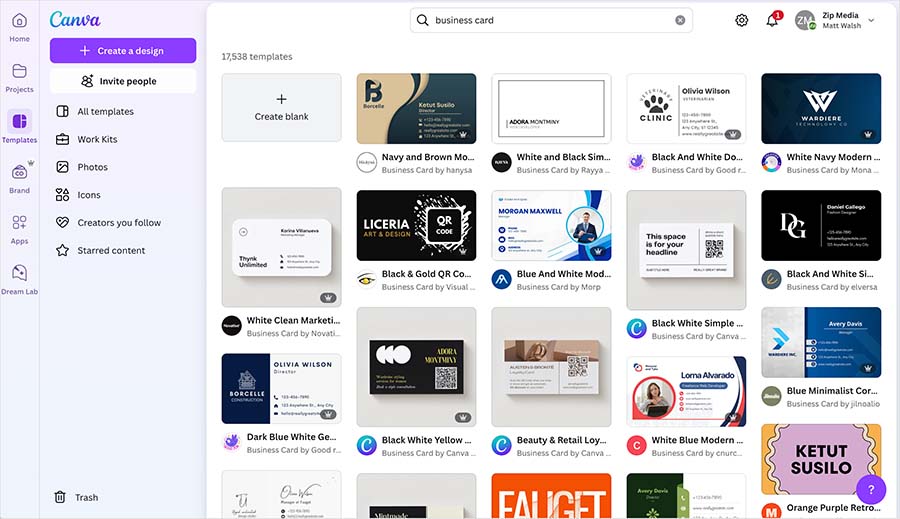The width and height of the screenshot is (900, 519).
Task: Click the jilnoalio creator avatar
Action: point(771,396)
